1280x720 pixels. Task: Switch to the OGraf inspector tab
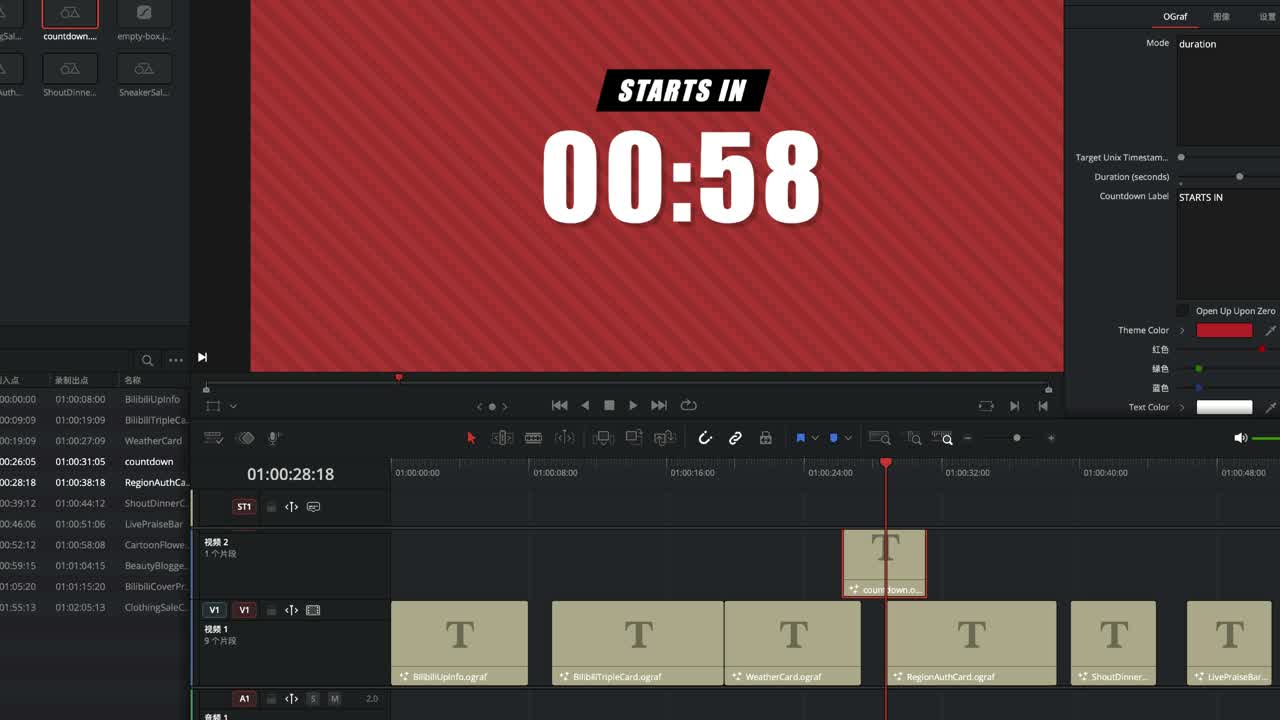(x=1175, y=17)
